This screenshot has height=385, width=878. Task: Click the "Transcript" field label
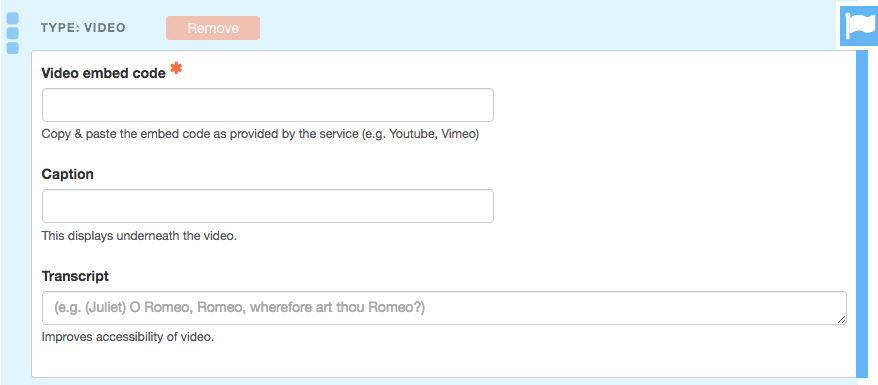tap(75, 276)
